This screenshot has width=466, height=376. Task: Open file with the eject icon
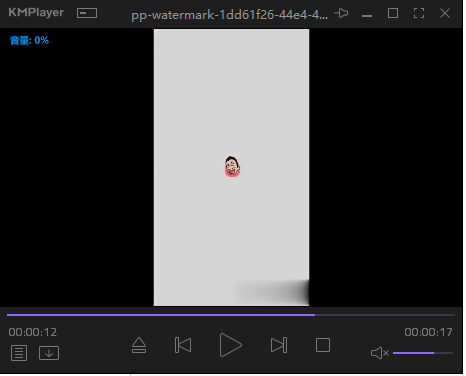click(139, 345)
